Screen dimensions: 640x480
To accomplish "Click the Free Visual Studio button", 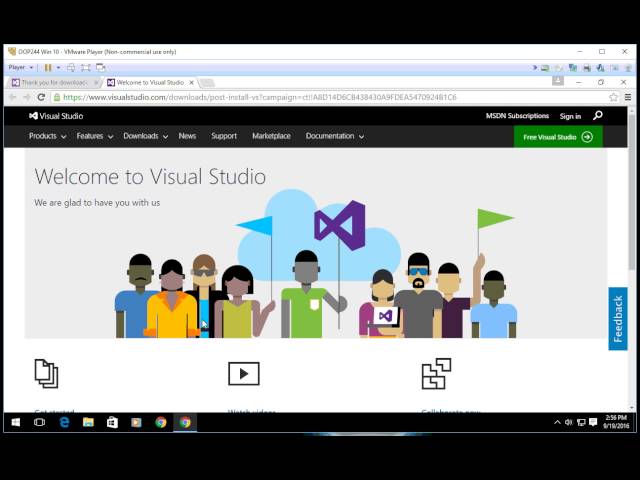I will [558, 137].
